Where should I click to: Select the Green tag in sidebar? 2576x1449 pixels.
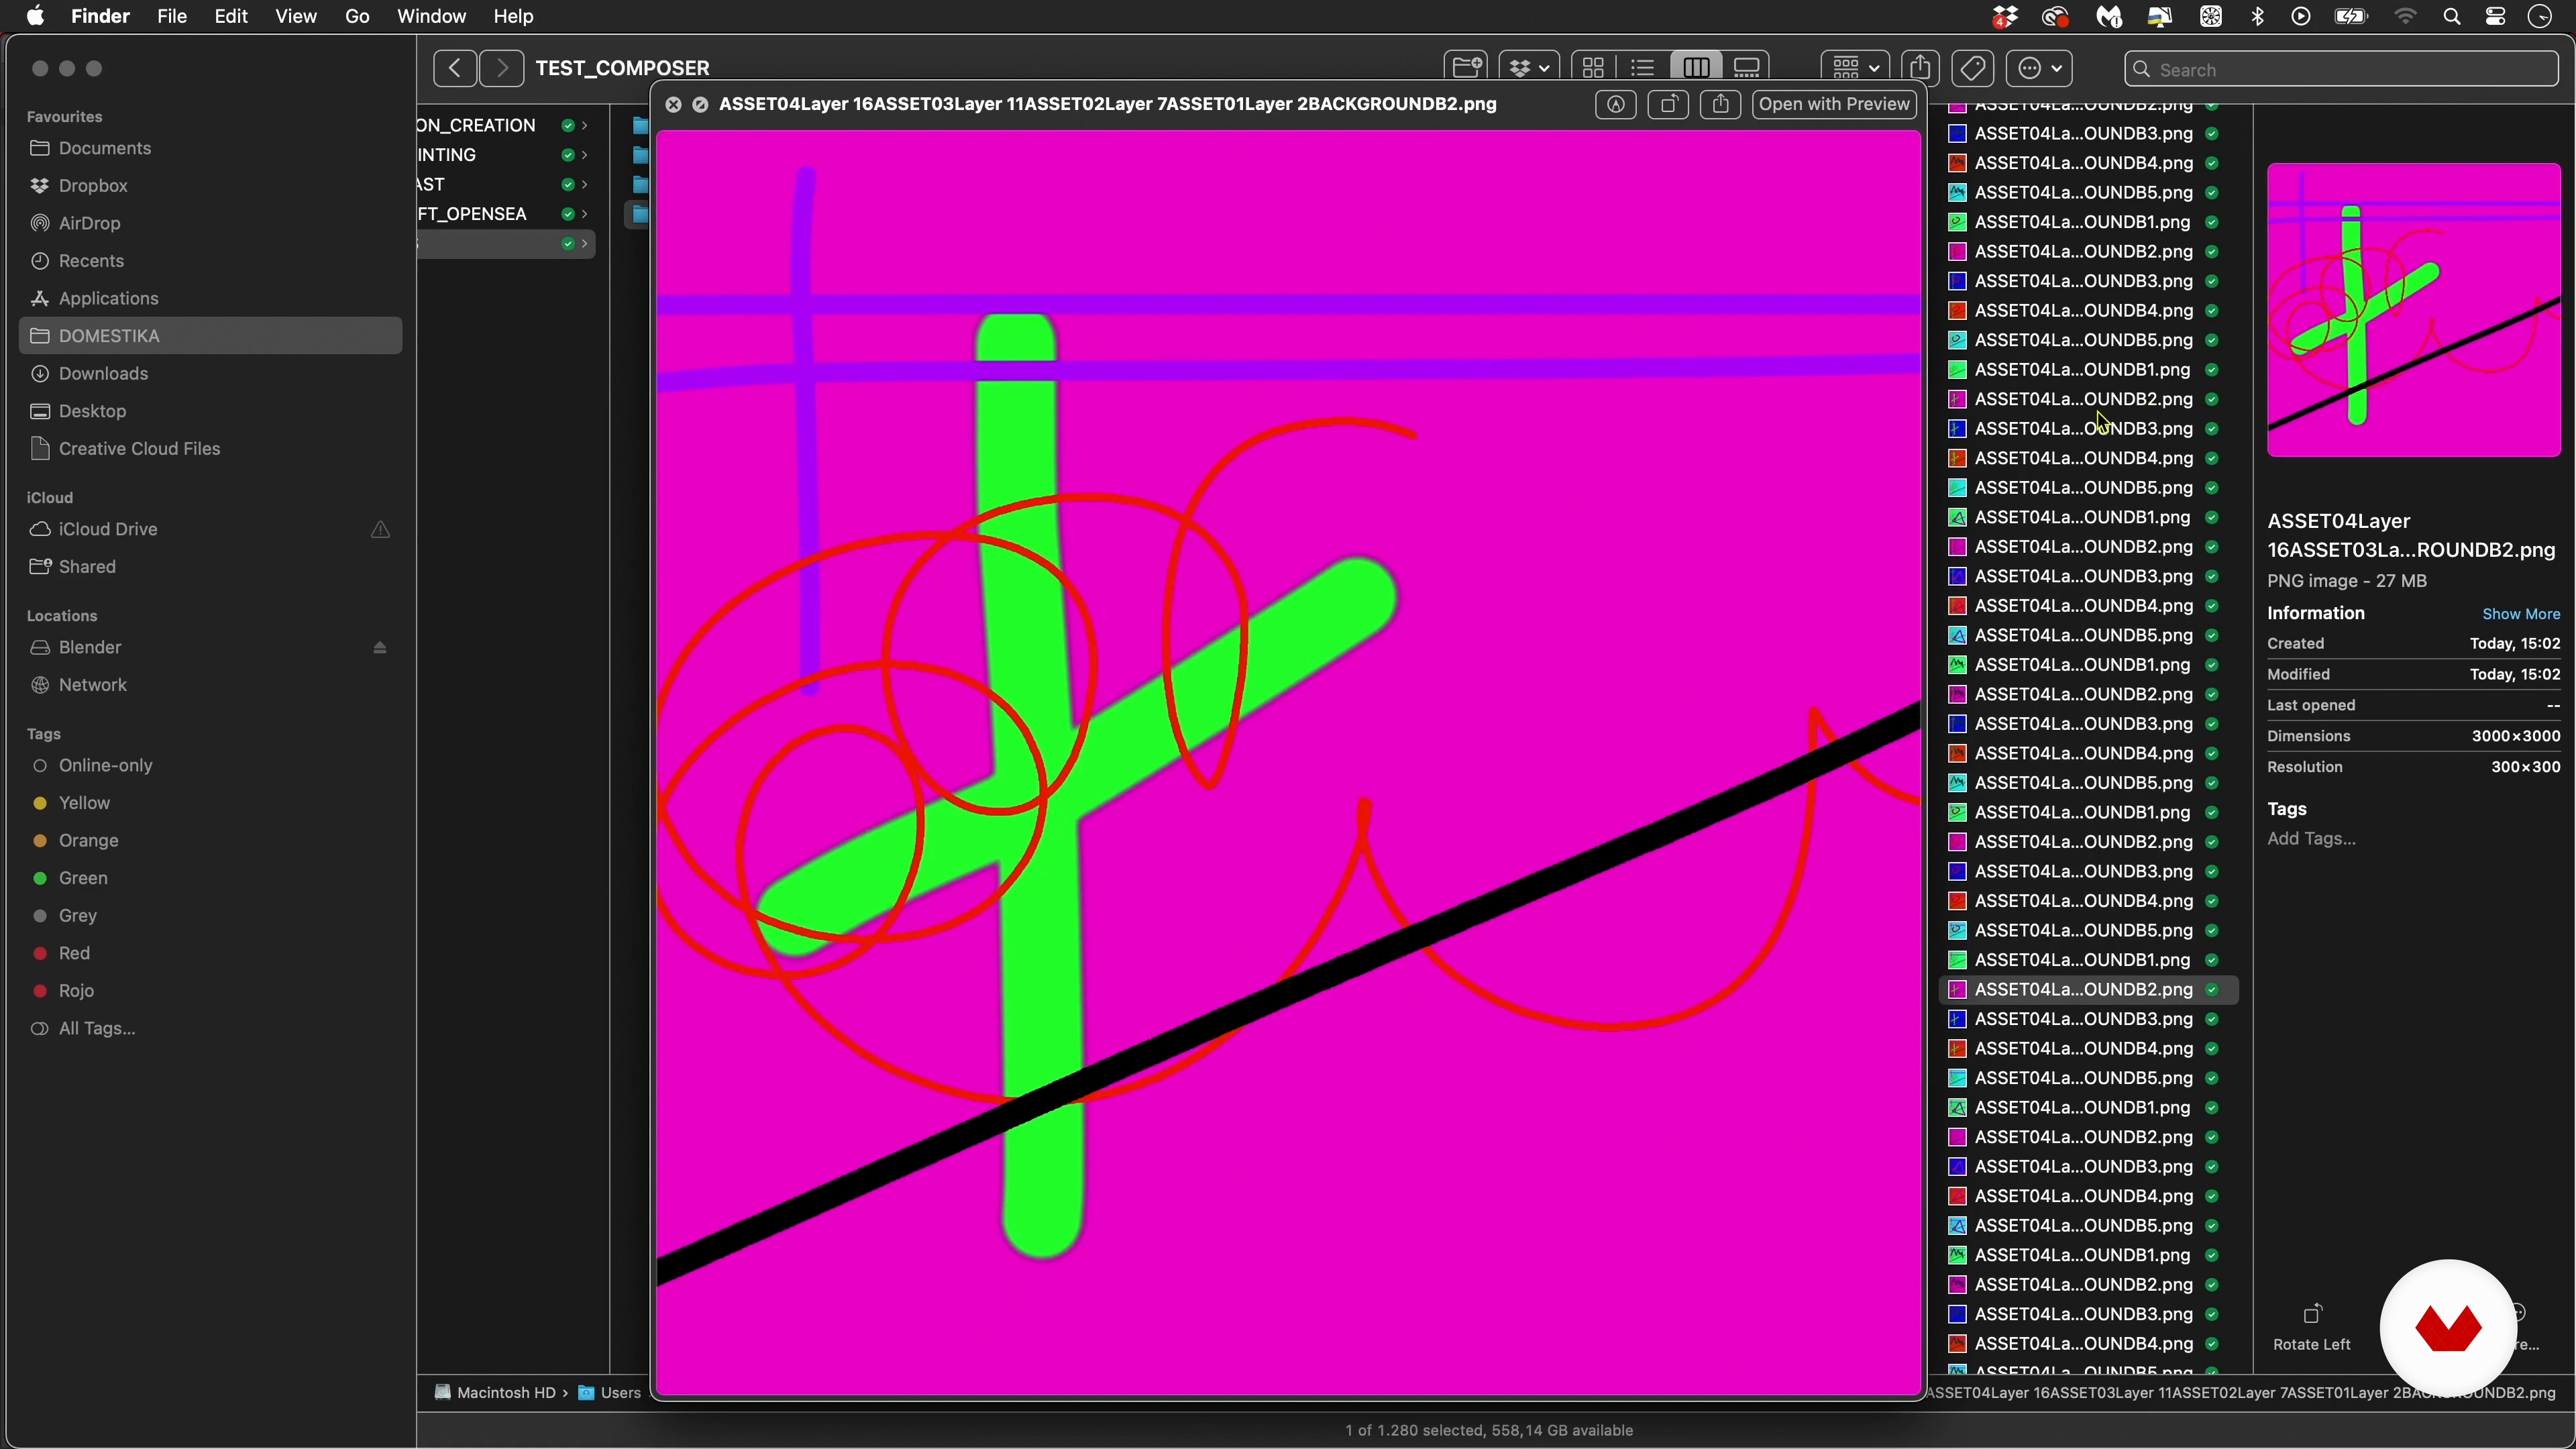point(83,879)
